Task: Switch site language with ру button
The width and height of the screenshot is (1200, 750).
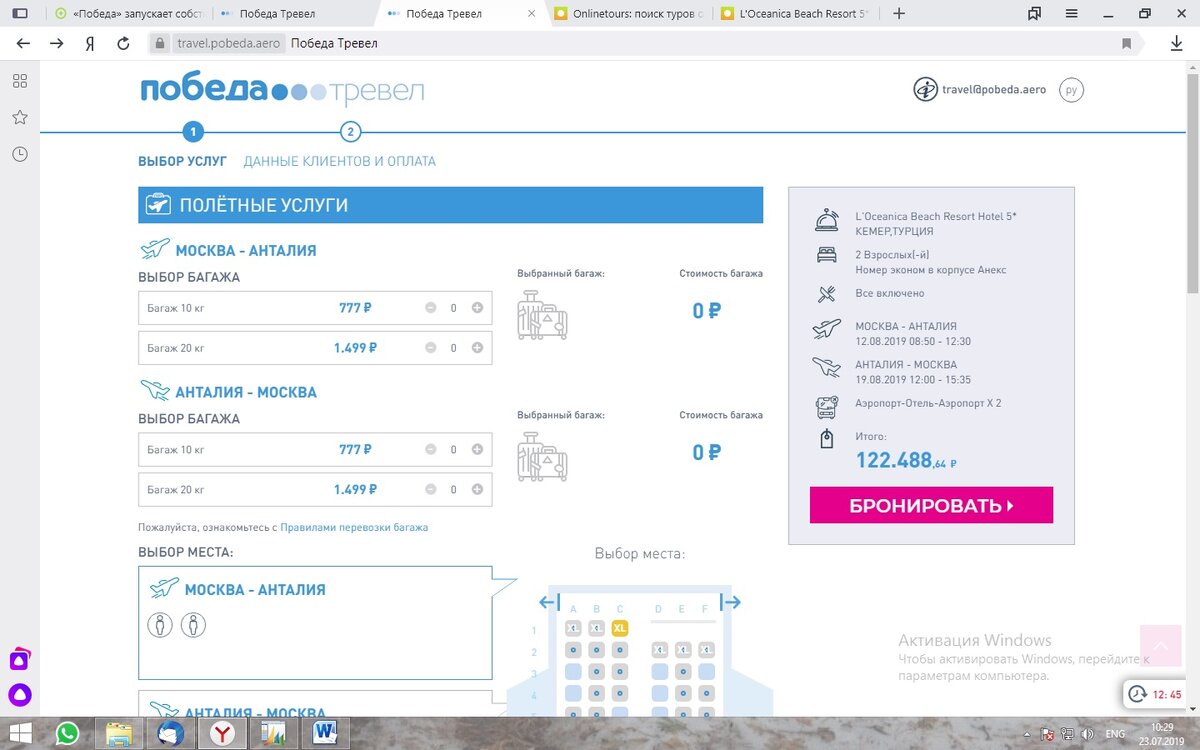Action: pyautogui.click(x=1072, y=90)
